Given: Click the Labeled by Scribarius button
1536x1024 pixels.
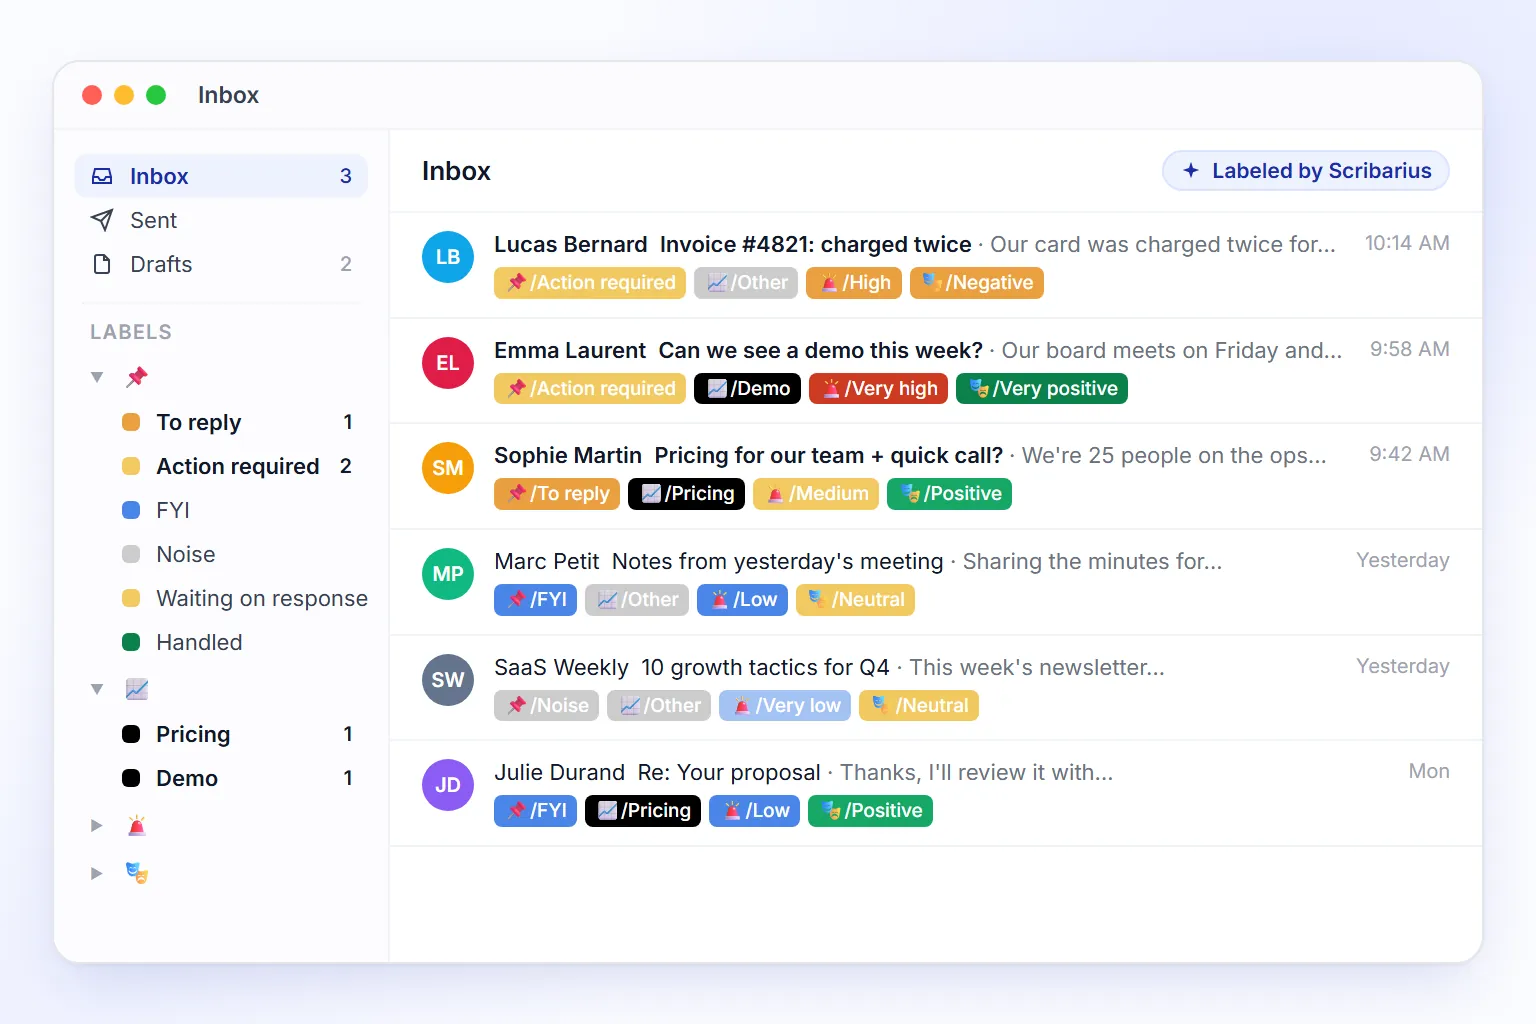Looking at the screenshot, I should pos(1306,171).
